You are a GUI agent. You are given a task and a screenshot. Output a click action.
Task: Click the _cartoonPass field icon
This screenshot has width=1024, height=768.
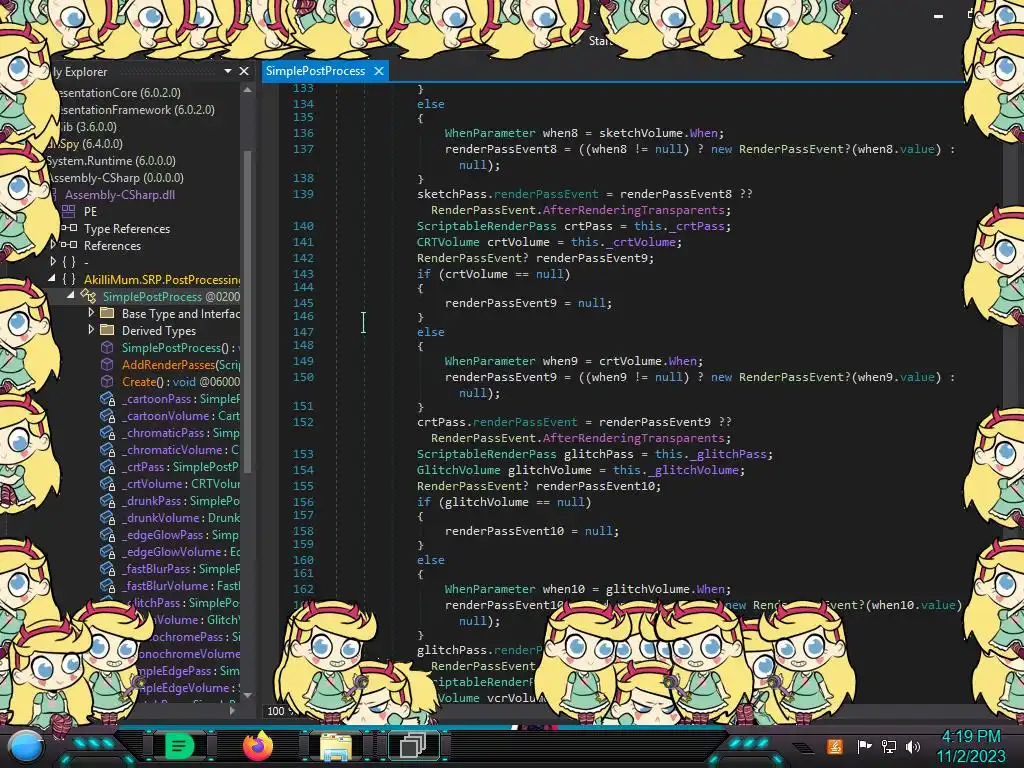(108, 399)
